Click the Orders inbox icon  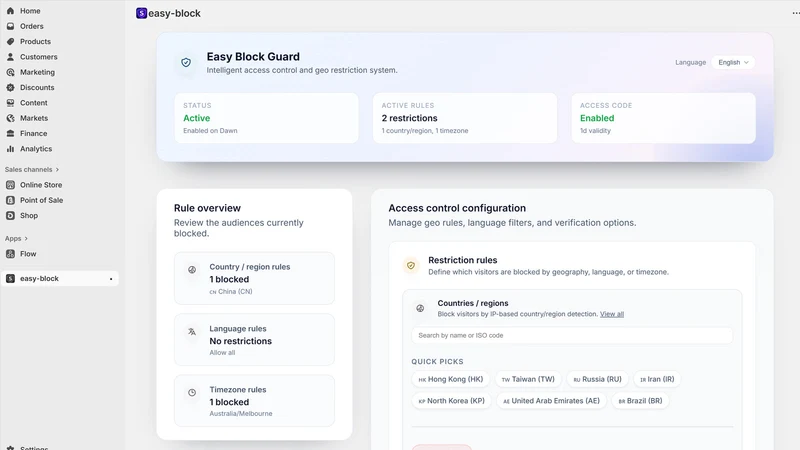coord(10,26)
